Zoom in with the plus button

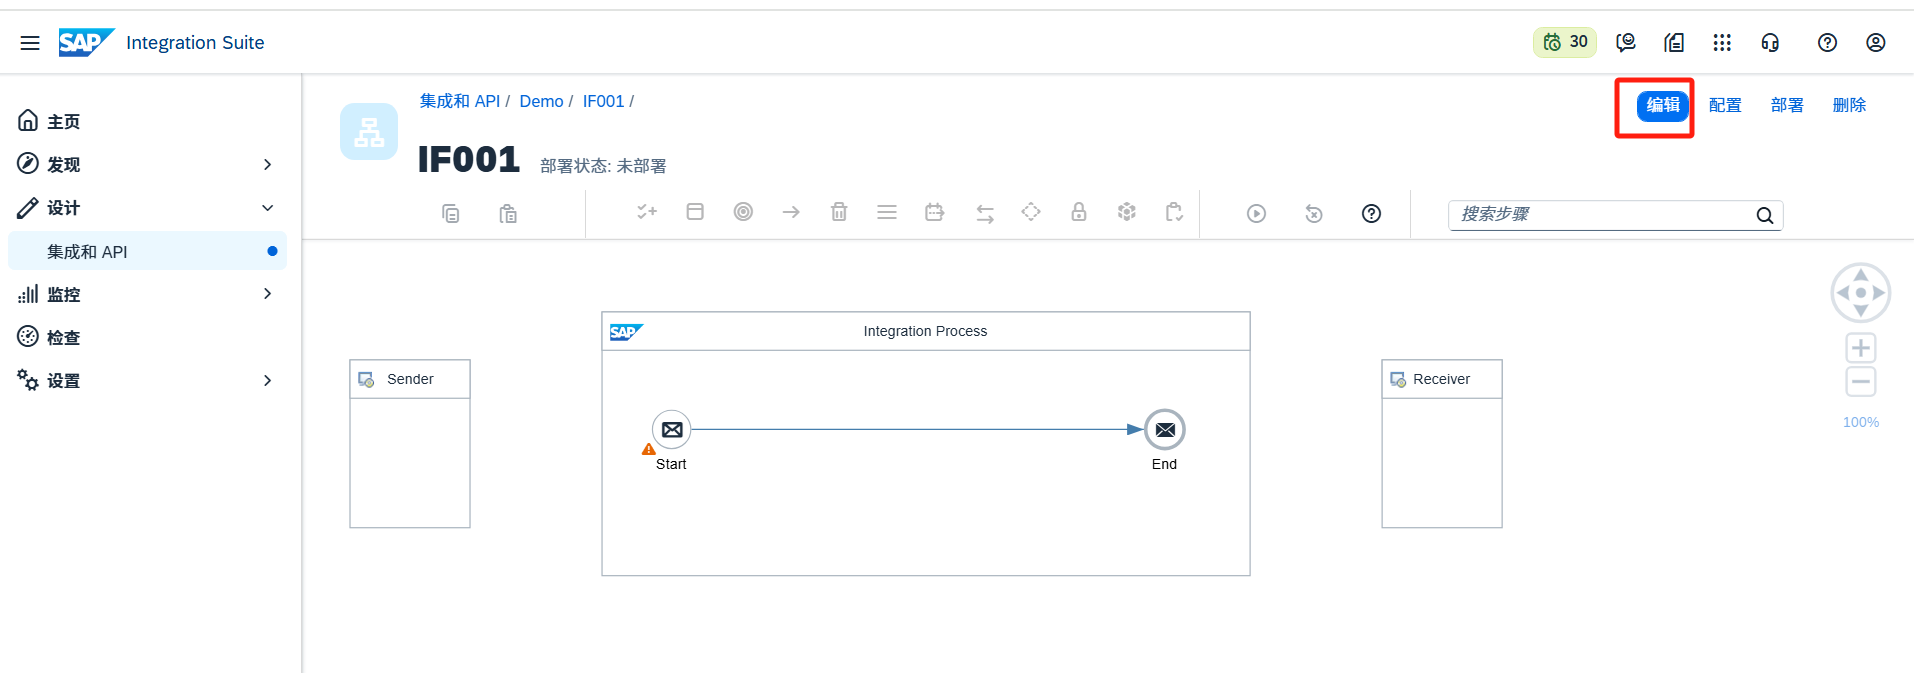1861,348
